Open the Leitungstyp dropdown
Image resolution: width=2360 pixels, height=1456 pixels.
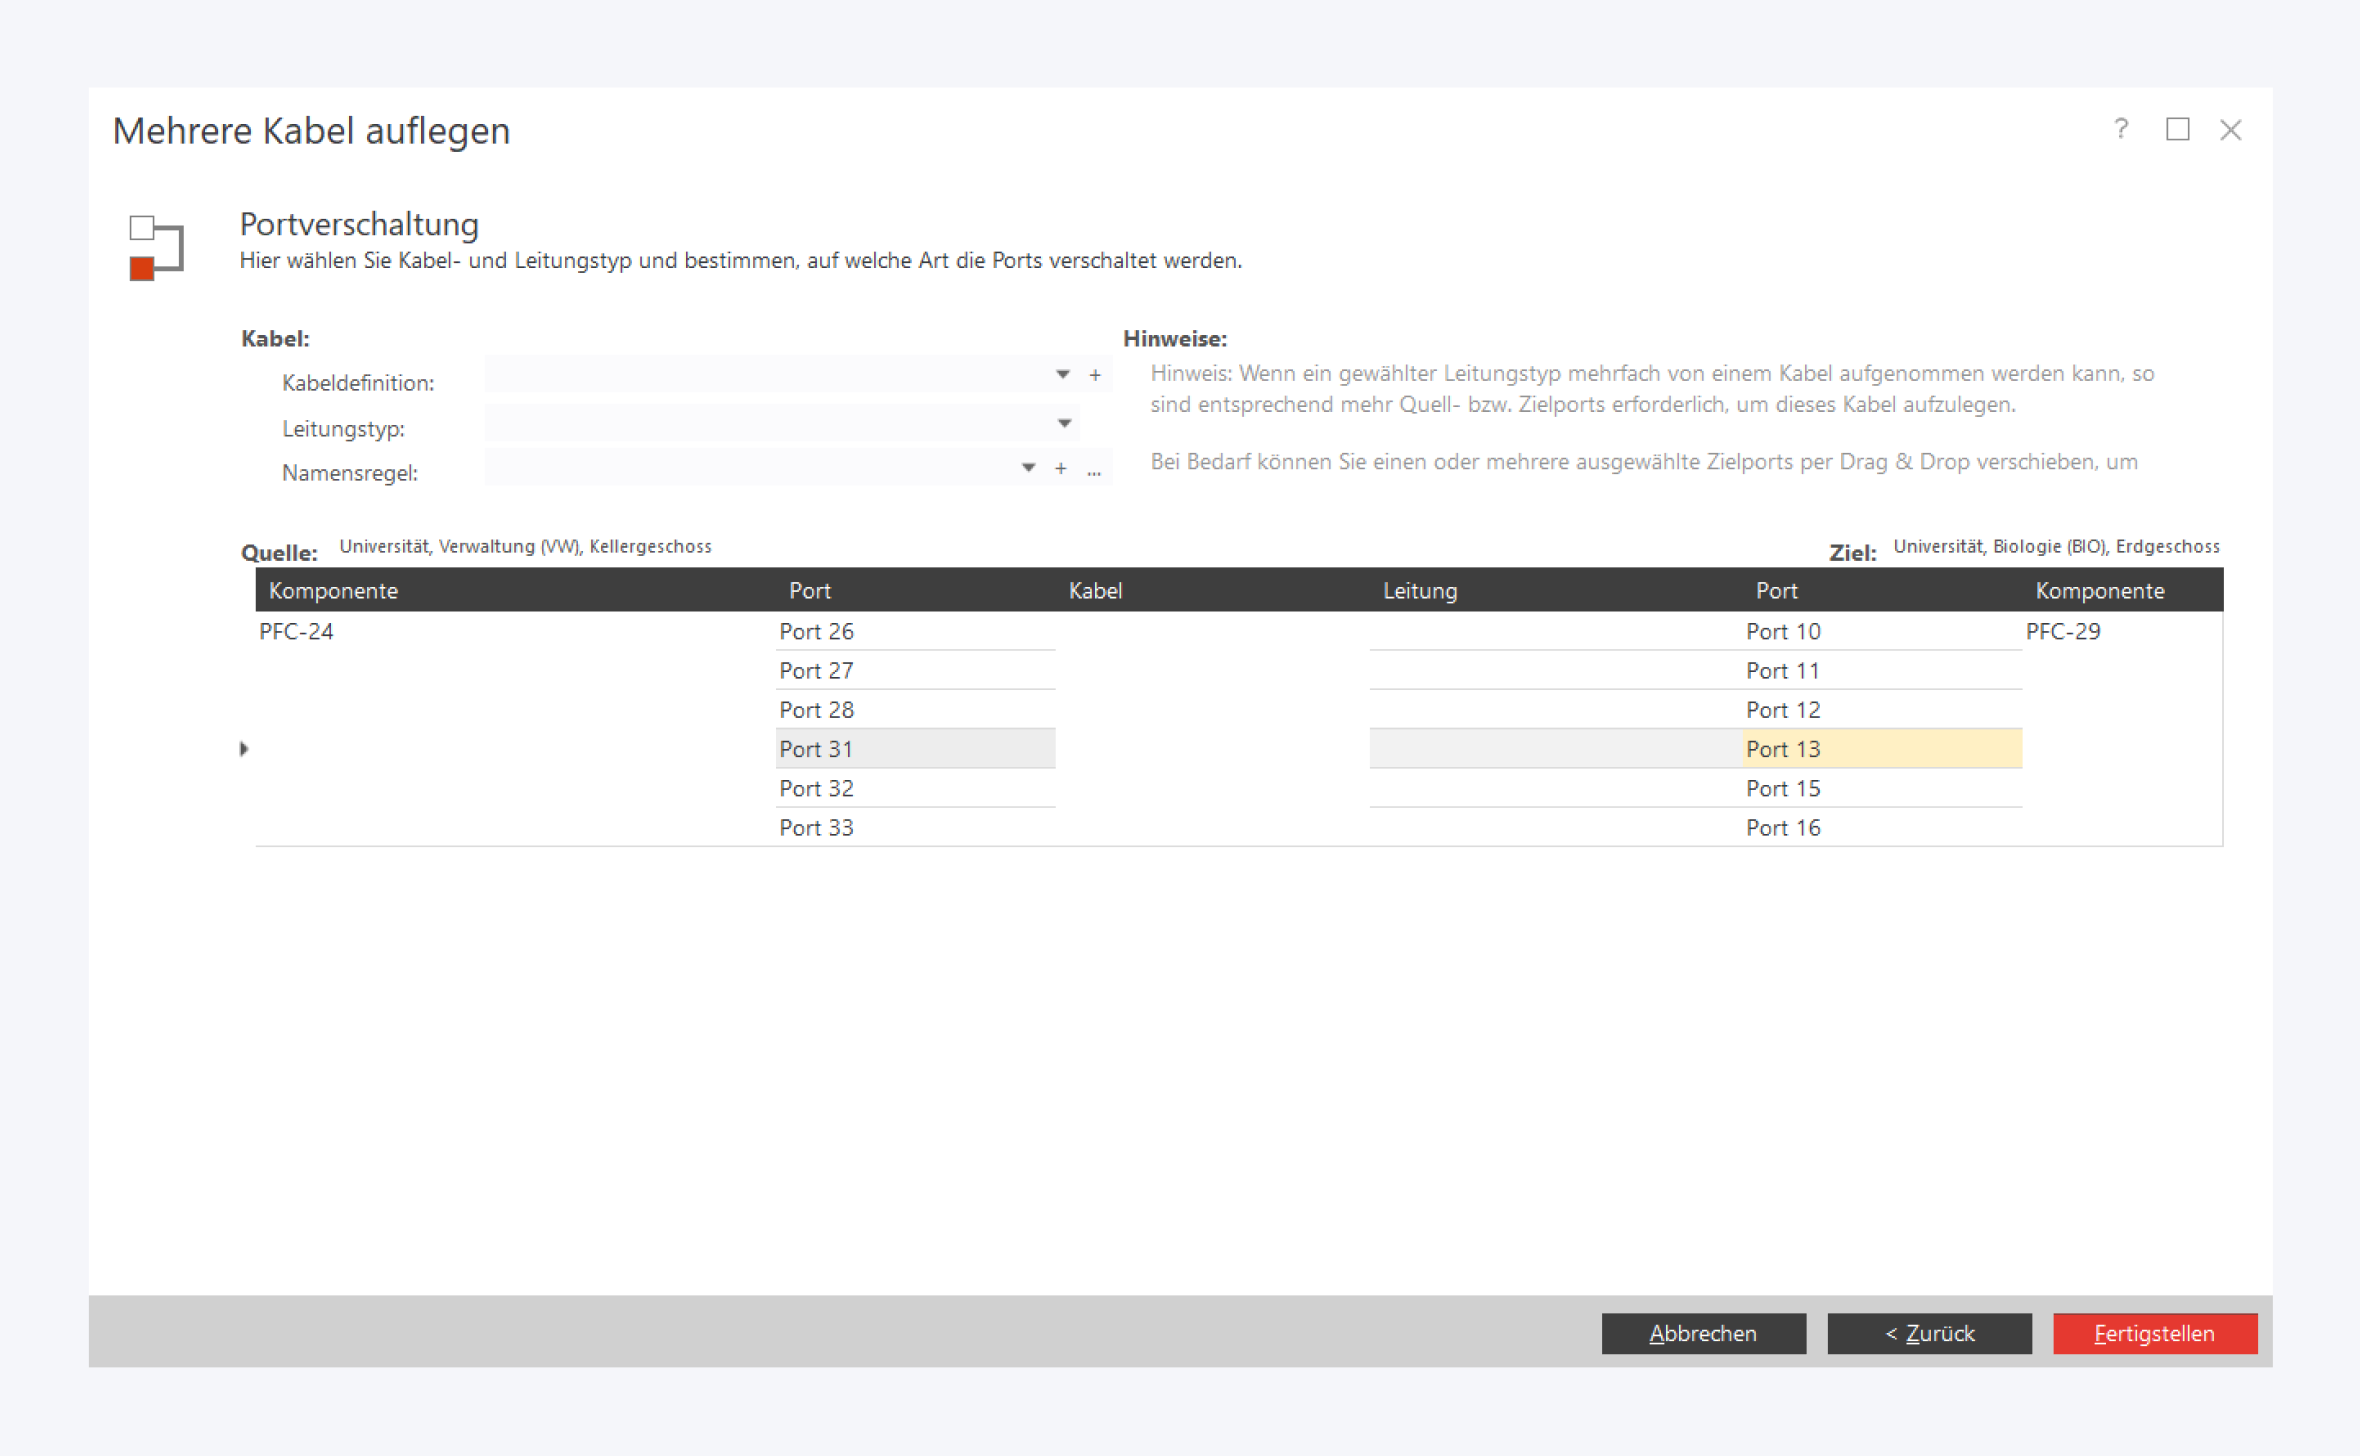[x=1064, y=423]
